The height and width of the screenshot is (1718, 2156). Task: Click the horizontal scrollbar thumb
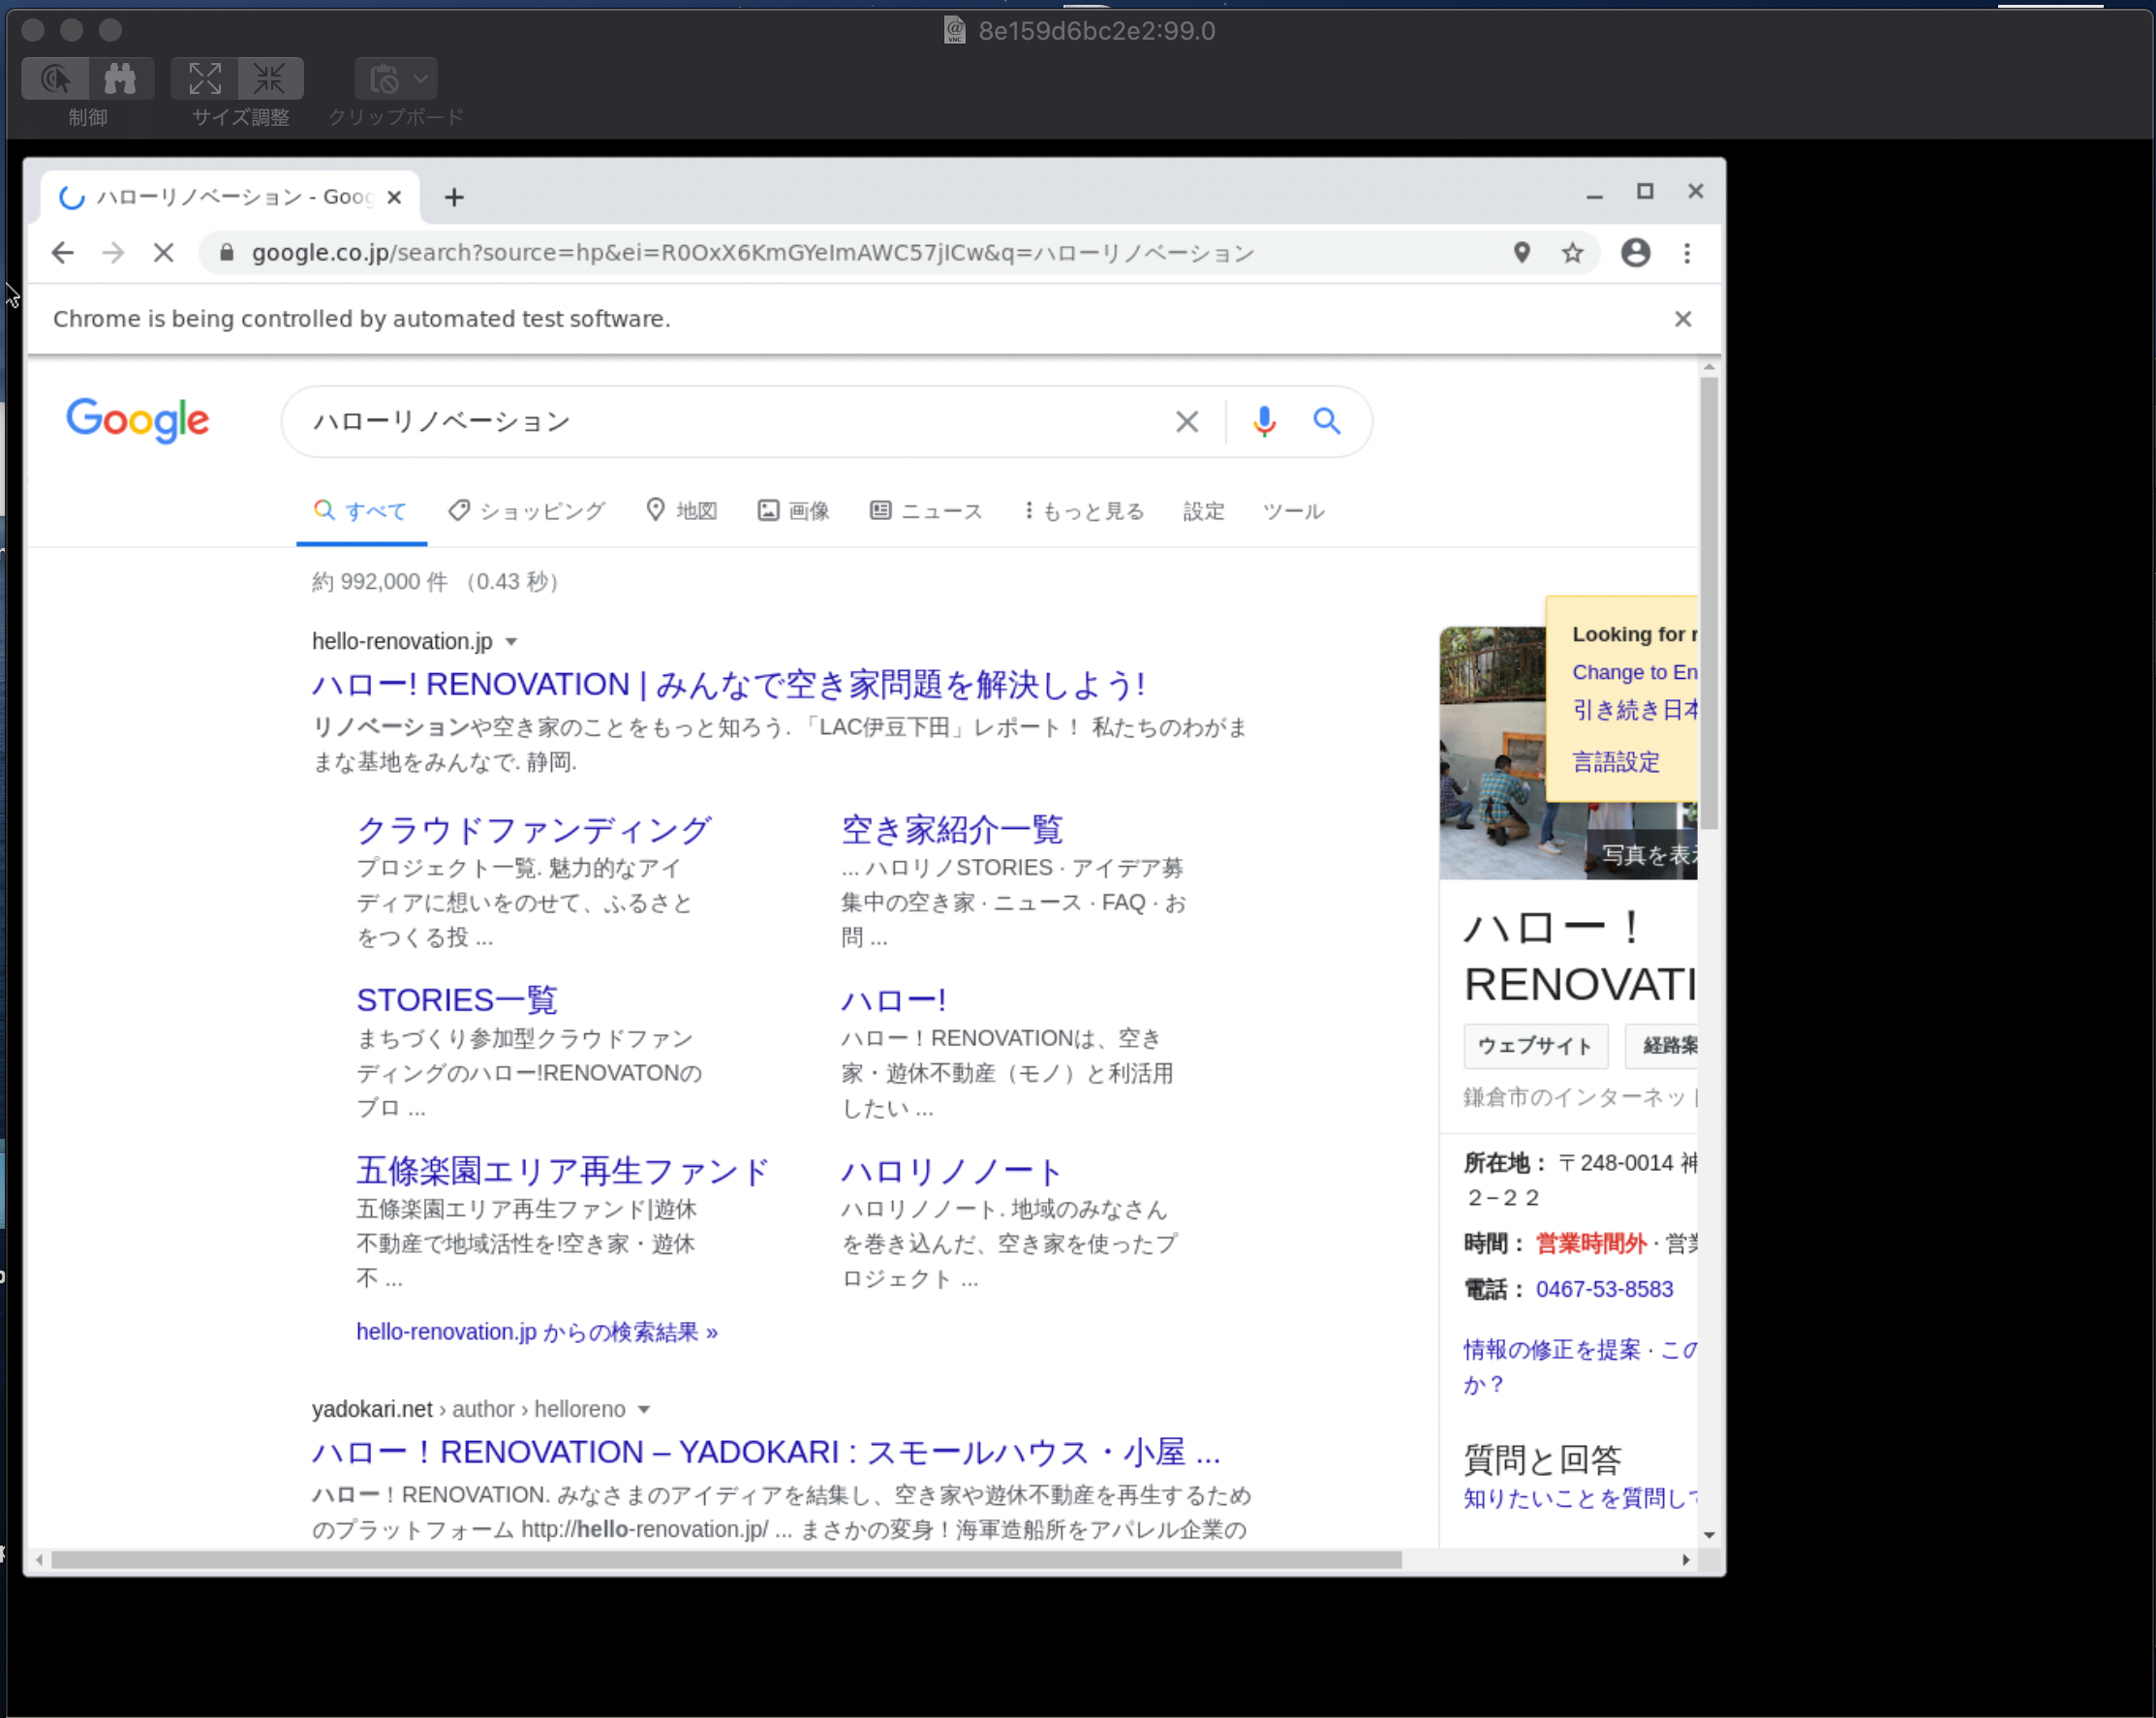tap(726, 1559)
